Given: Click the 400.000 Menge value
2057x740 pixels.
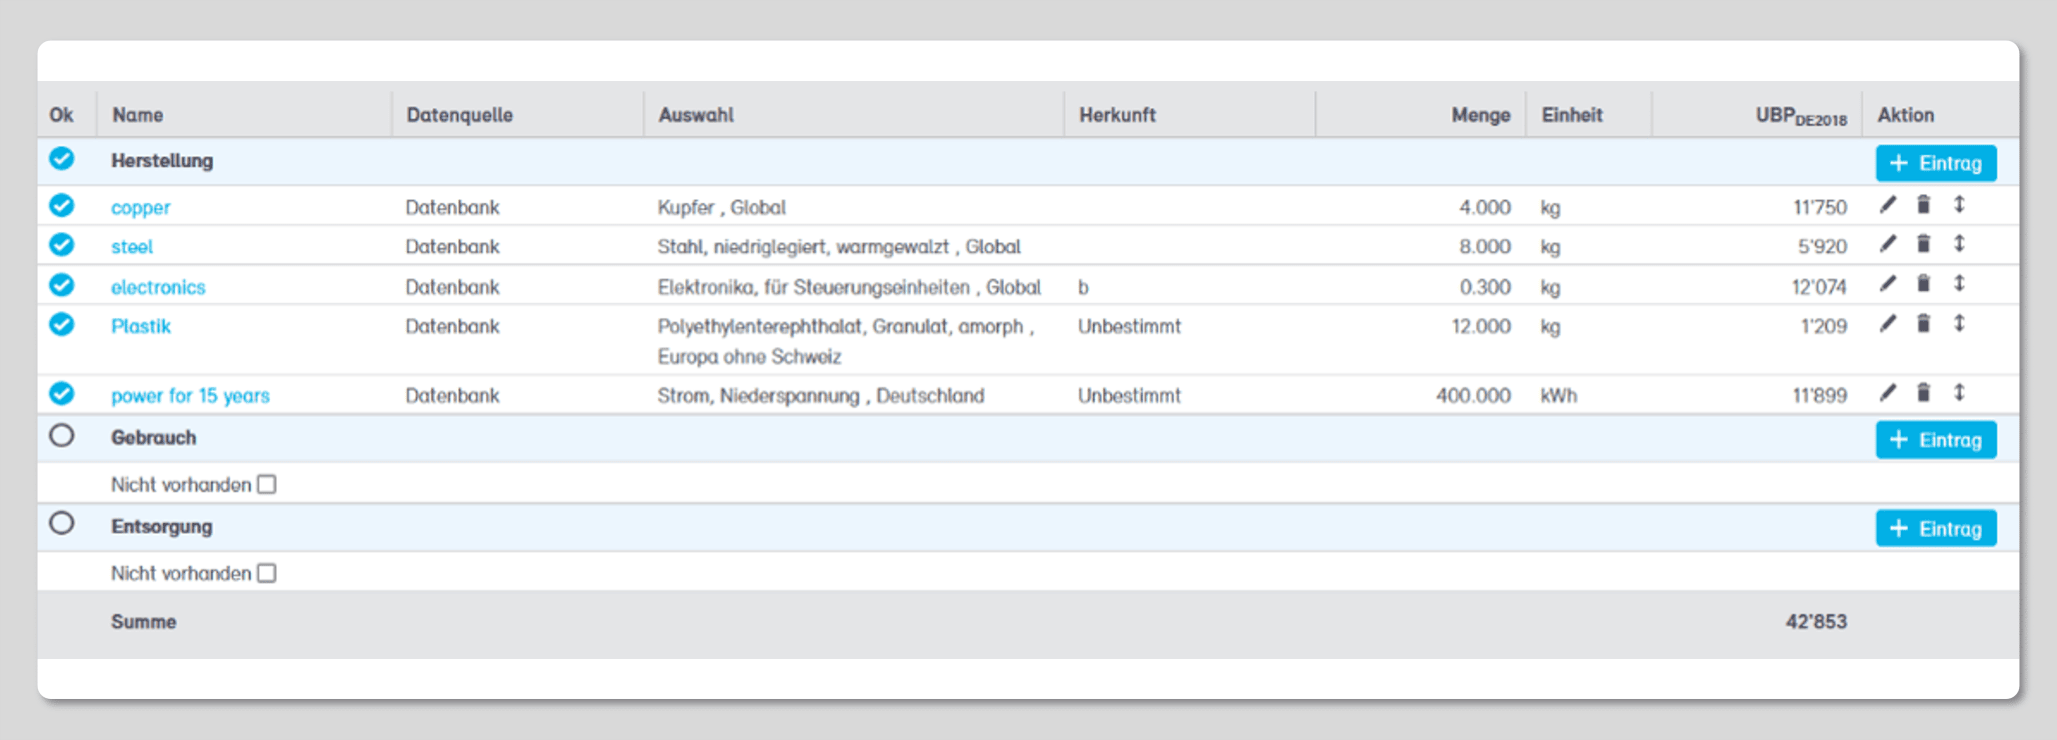Looking at the screenshot, I should (1473, 396).
